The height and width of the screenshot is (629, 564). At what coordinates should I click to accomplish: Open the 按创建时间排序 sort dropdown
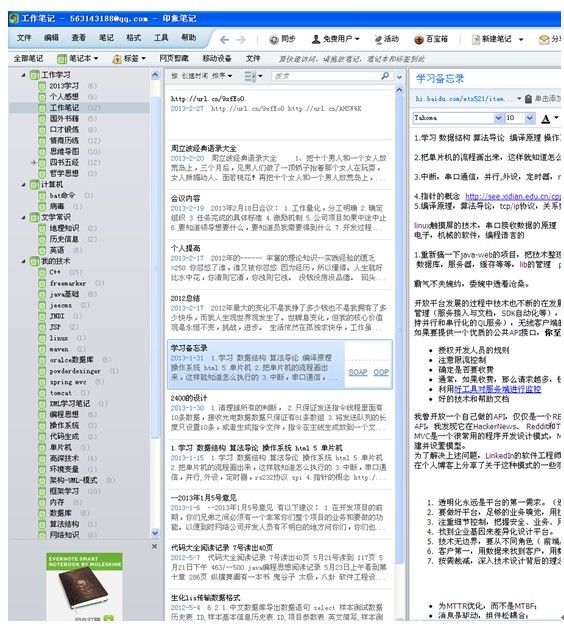(202, 75)
